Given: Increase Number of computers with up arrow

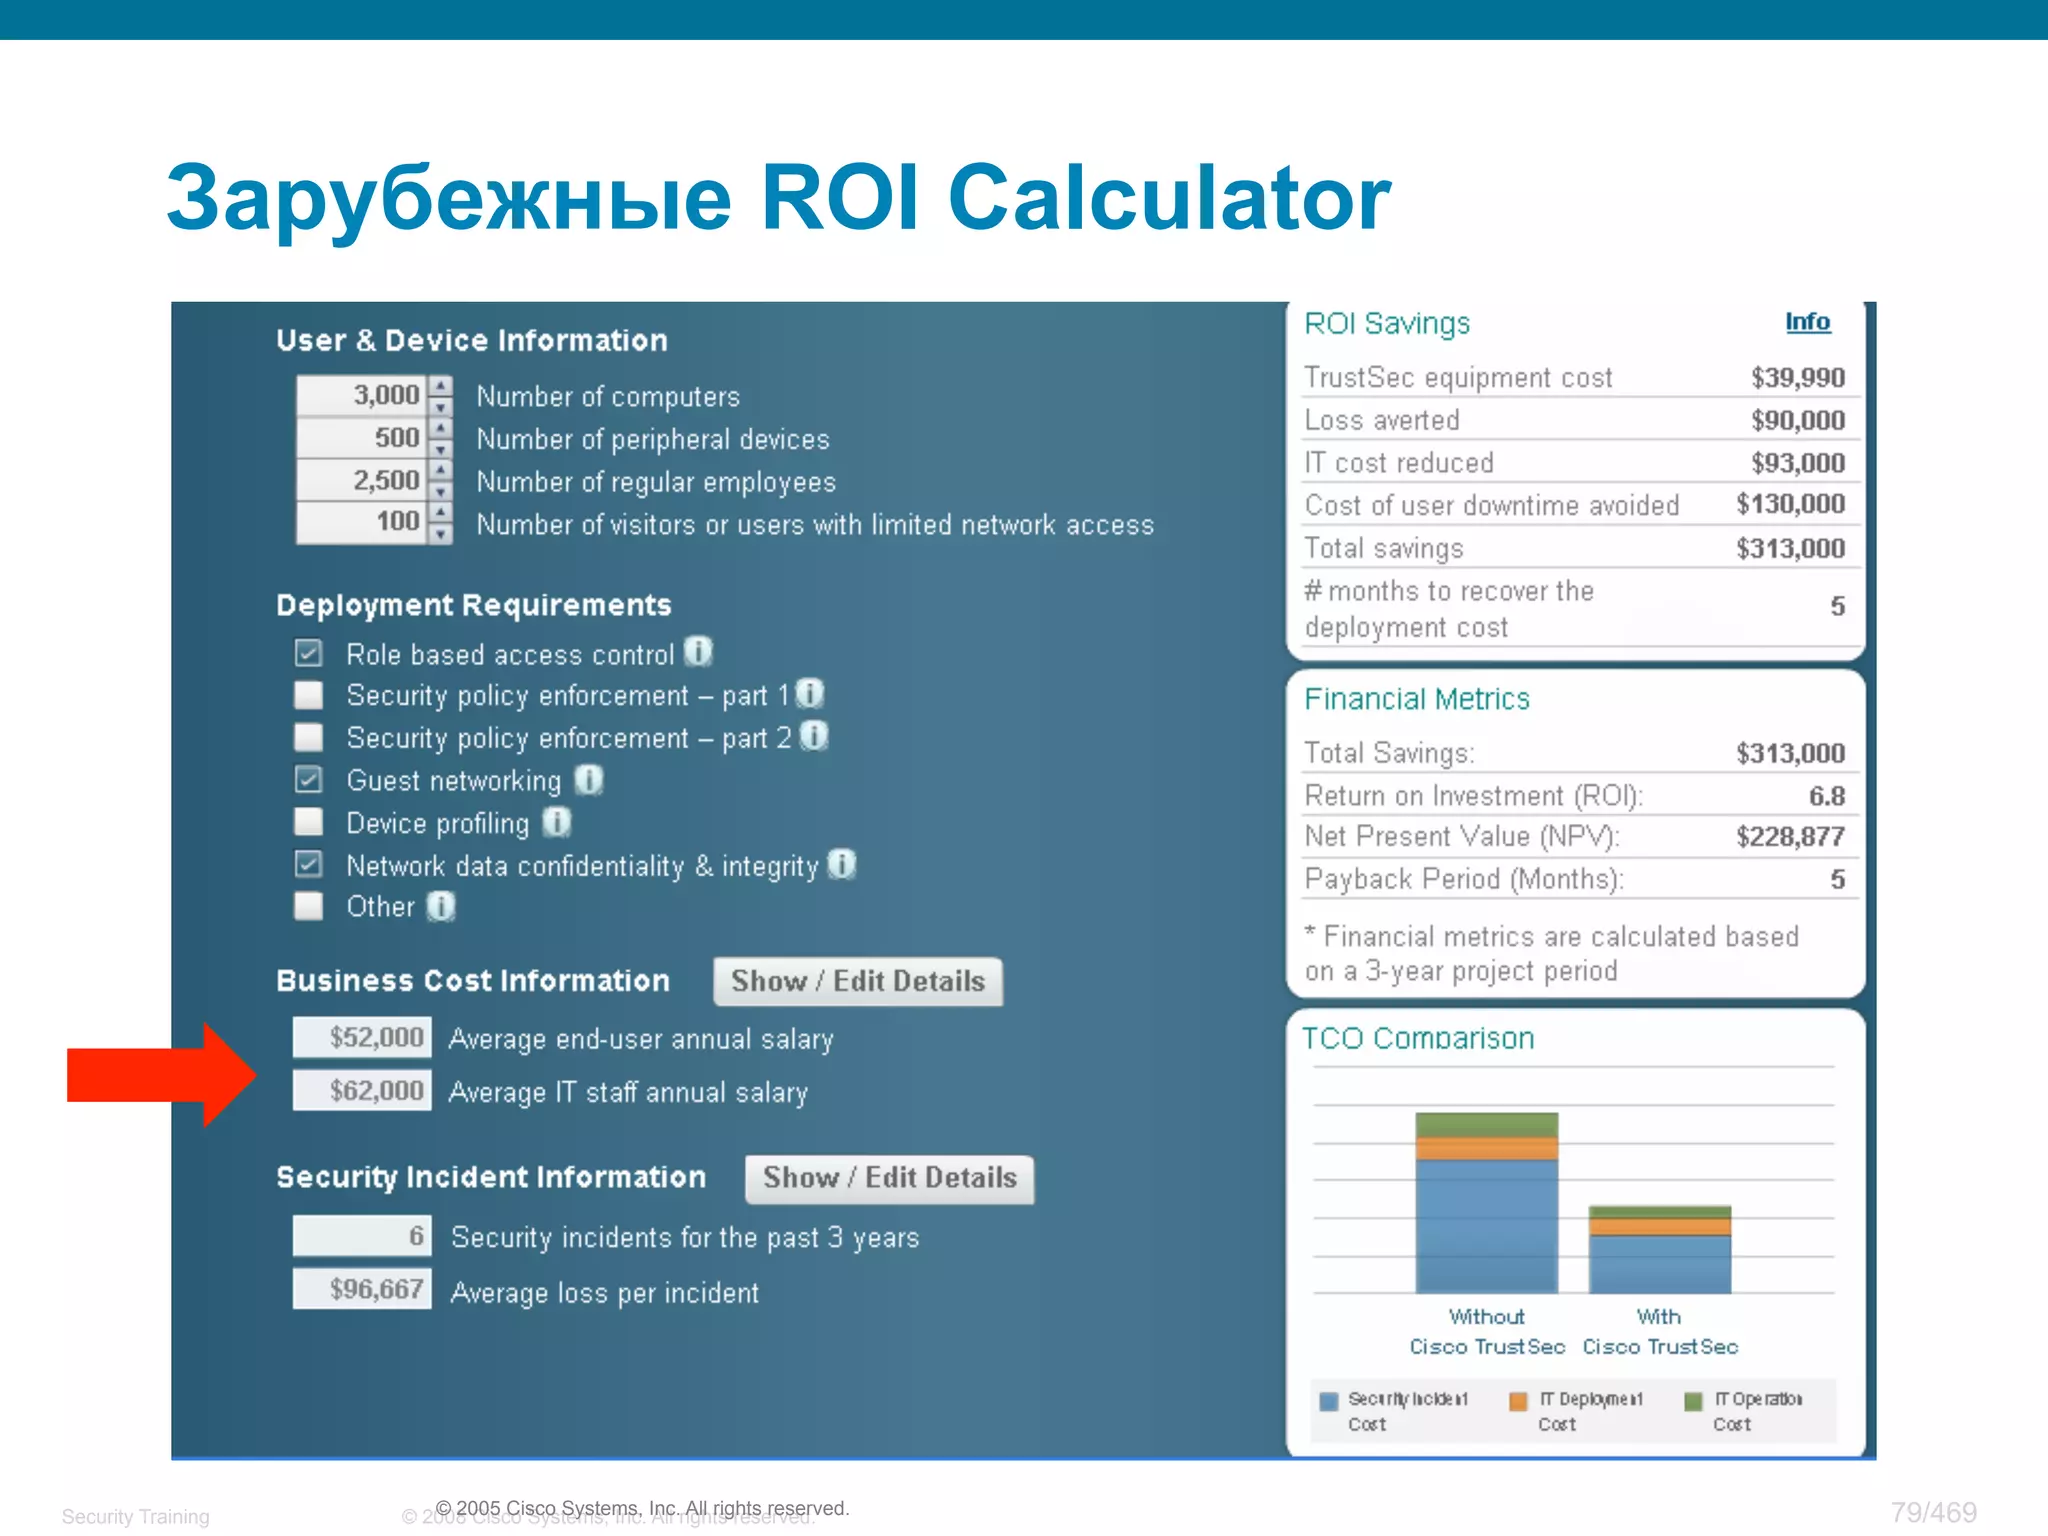Looking at the screenshot, I should coord(440,386).
